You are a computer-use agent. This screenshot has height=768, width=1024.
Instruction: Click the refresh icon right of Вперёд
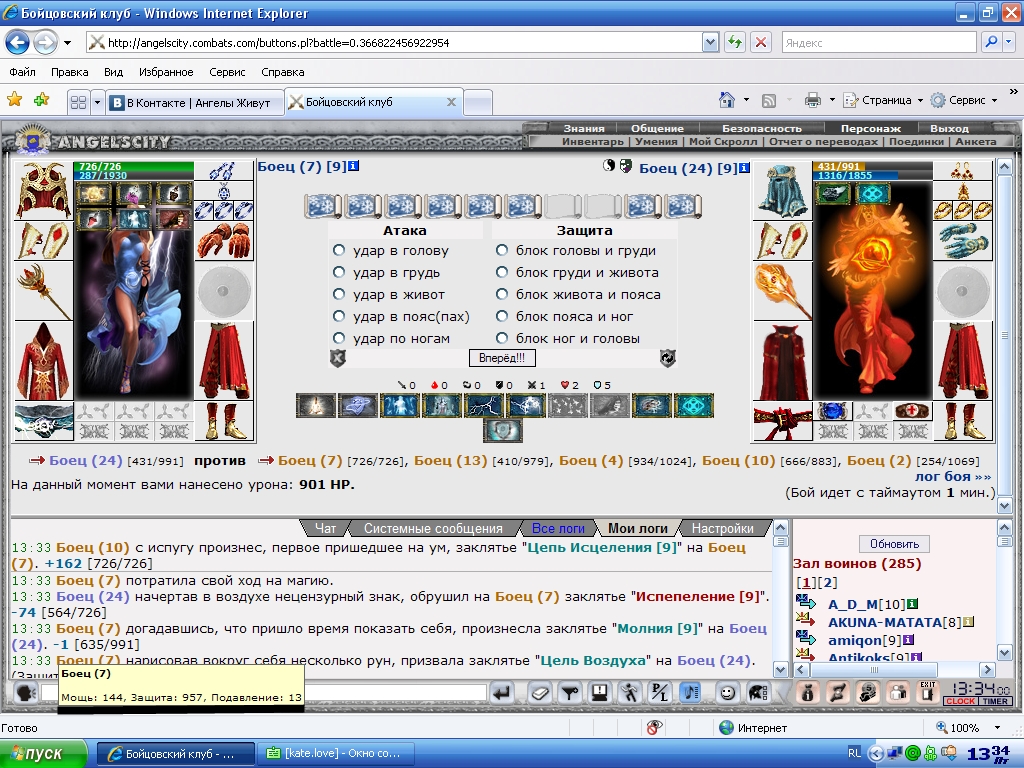tap(667, 358)
